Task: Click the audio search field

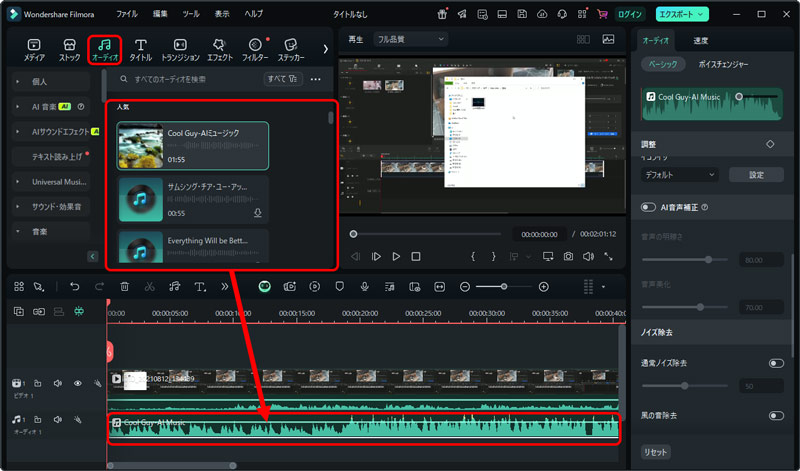Action: point(189,79)
